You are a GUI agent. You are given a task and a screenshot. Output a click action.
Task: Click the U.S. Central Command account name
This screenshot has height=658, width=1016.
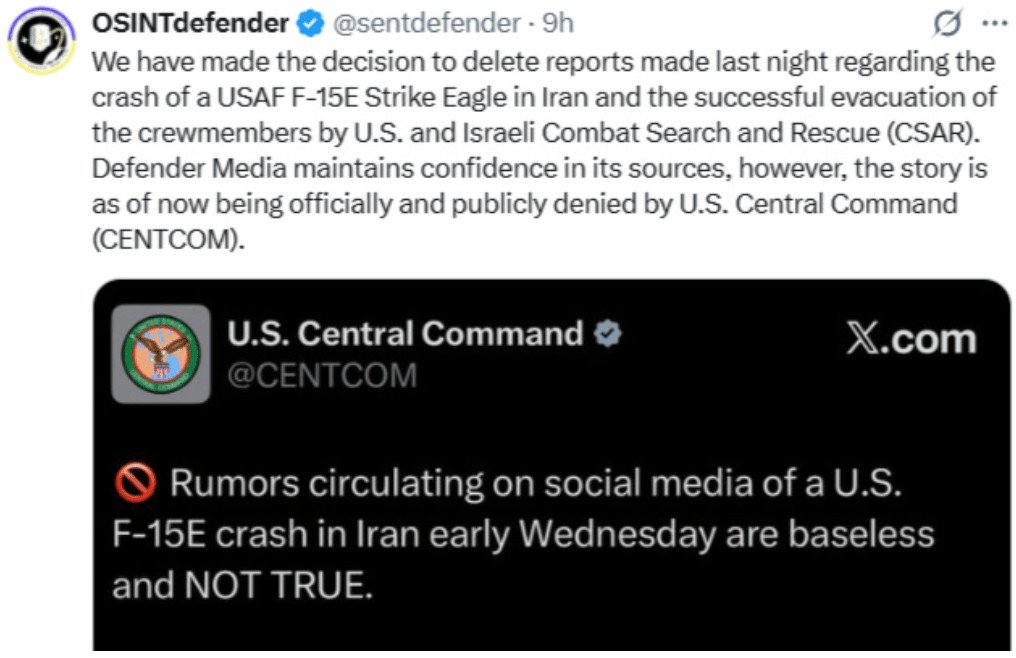click(x=405, y=334)
